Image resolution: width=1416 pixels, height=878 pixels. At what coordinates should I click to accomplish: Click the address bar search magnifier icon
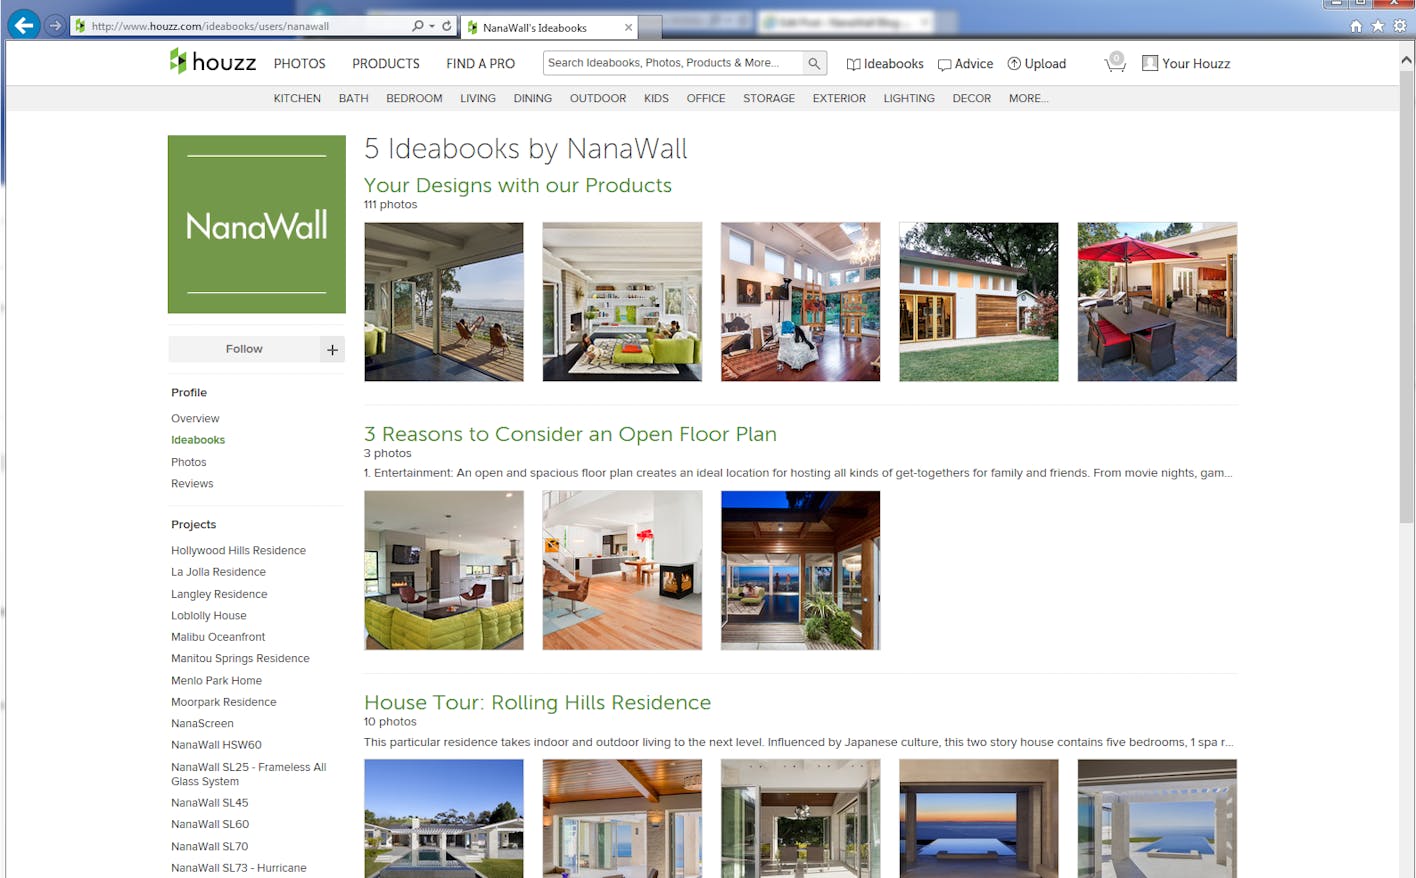pyautogui.click(x=418, y=26)
